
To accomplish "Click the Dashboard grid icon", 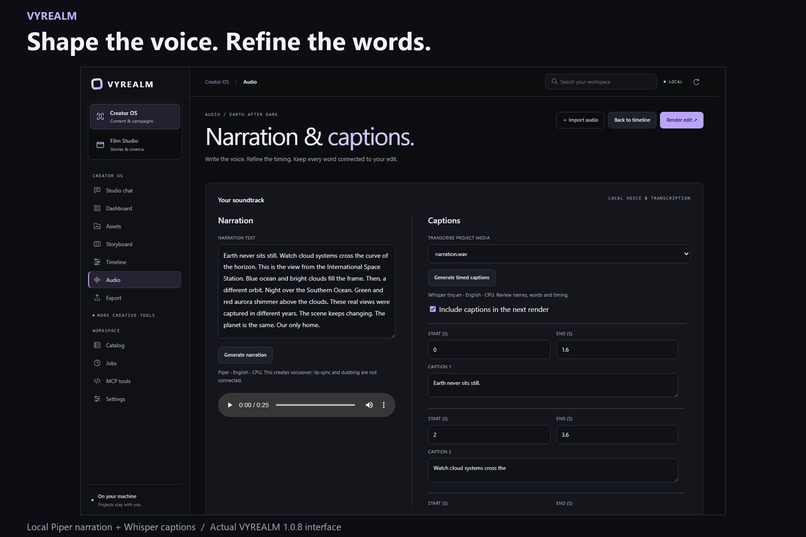I will tap(97, 208).
